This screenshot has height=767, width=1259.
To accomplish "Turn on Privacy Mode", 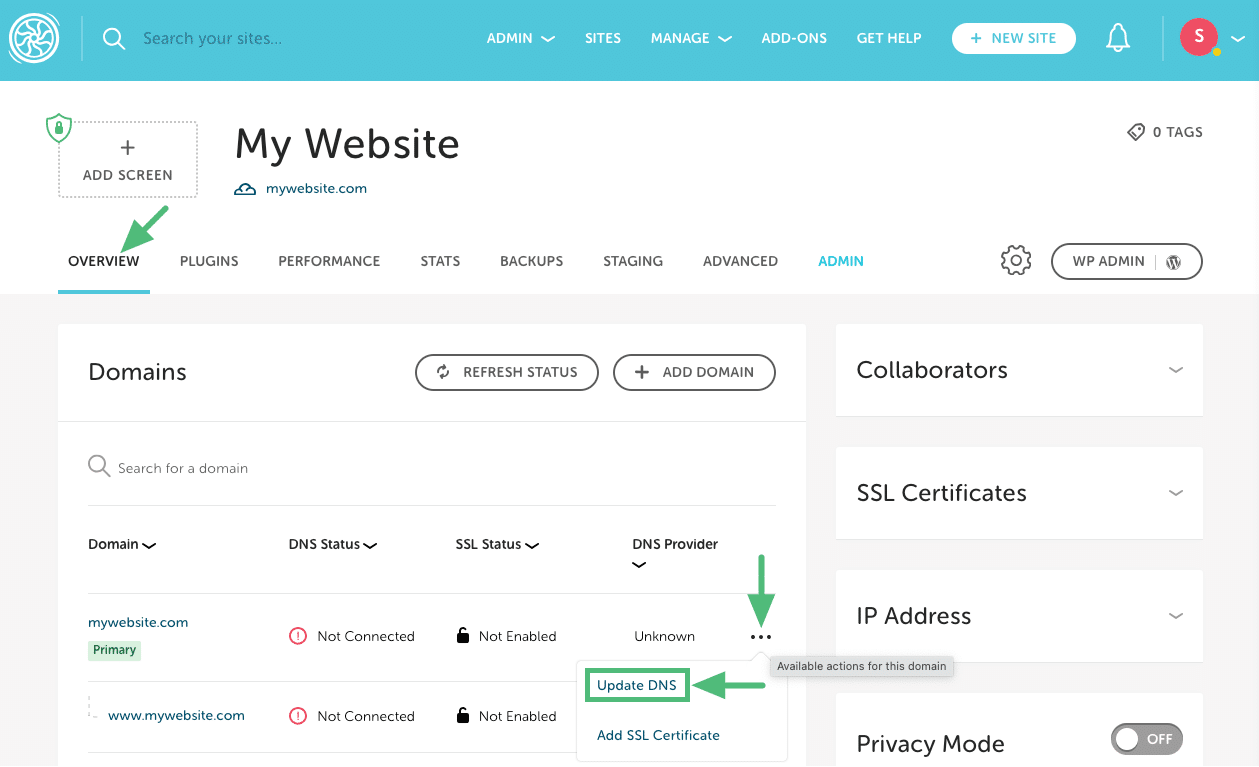I will pyautogui.click(x=1146, y=739).
